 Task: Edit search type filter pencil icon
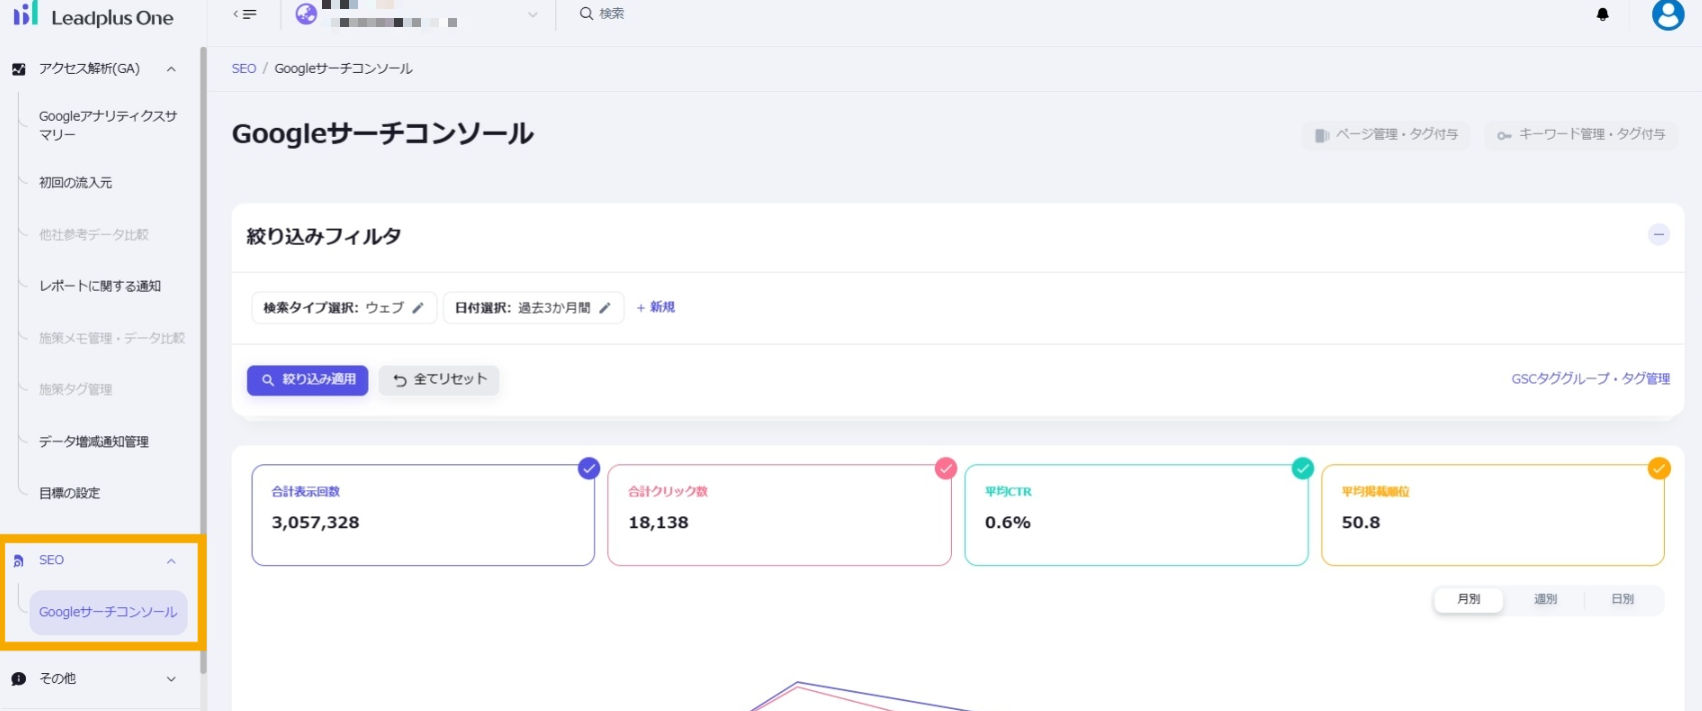click(418, 308)
